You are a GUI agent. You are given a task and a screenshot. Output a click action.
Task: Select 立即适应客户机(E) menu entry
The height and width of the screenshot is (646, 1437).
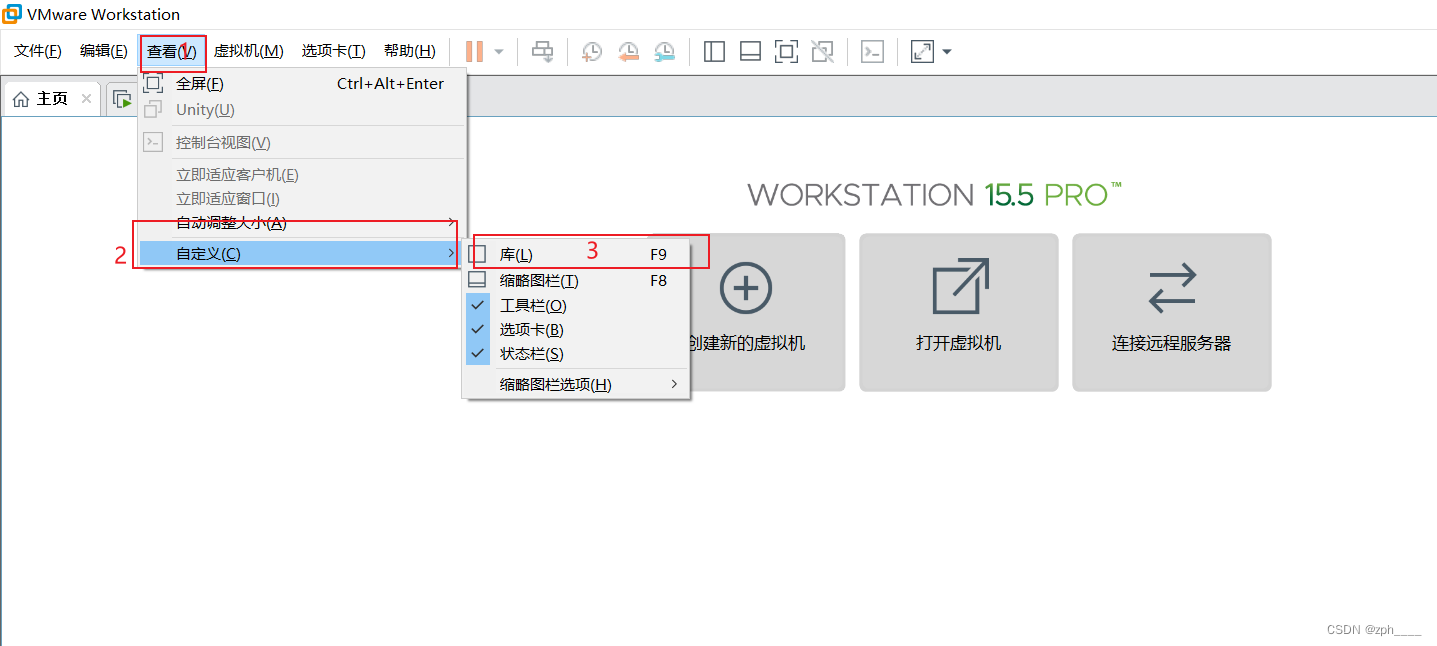tap(302, 175)
